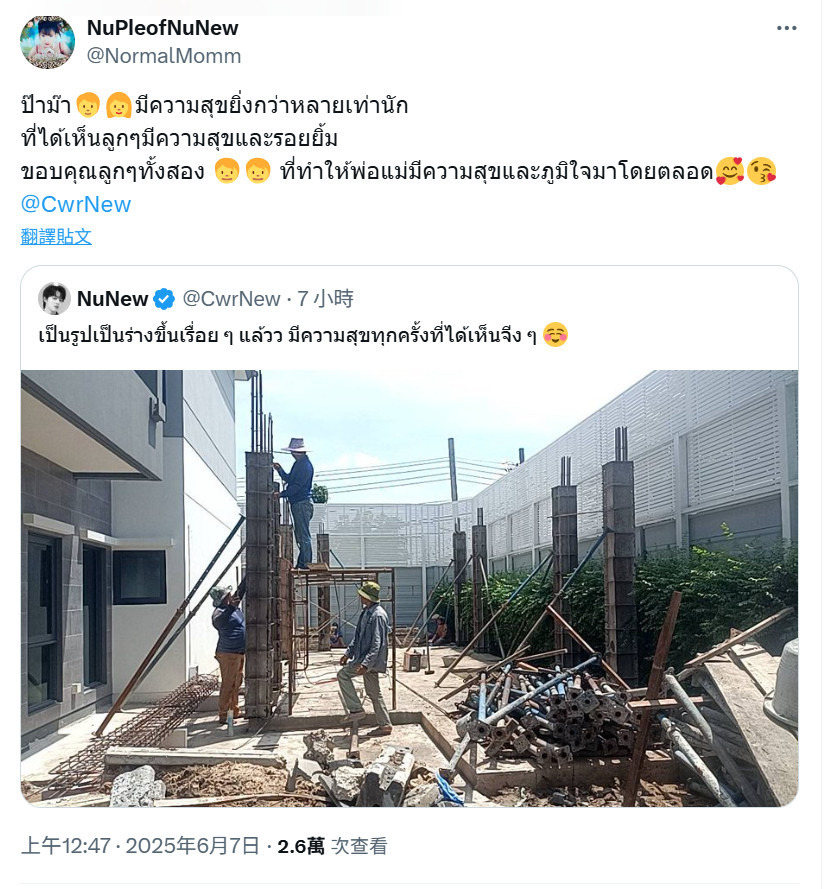Click the blue verified badge icon

coord(164,299)
